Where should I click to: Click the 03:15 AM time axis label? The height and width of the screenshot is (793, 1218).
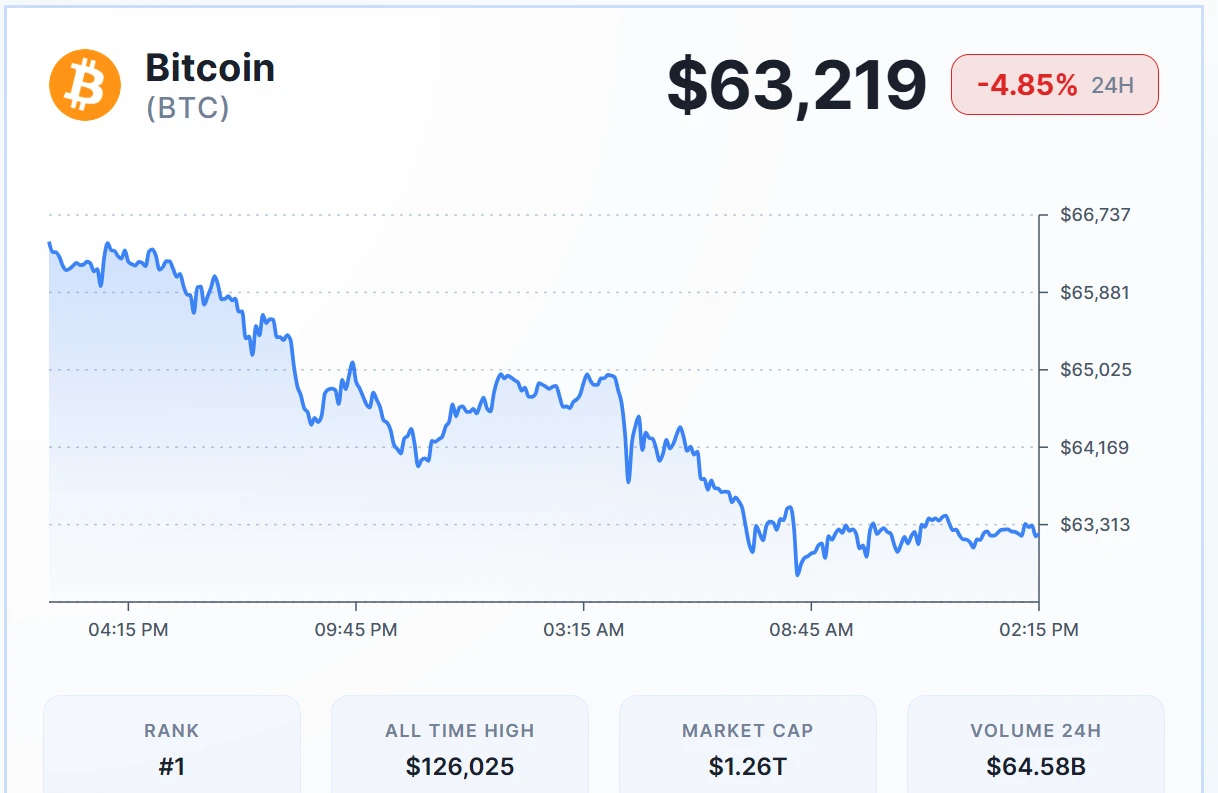tap(583, 630)
